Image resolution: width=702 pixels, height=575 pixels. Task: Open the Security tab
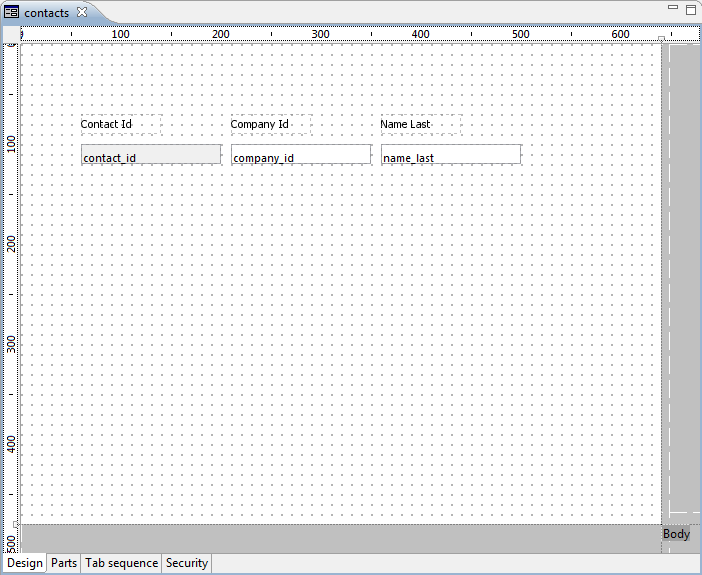pyautogui.click(x=187, y=563)
